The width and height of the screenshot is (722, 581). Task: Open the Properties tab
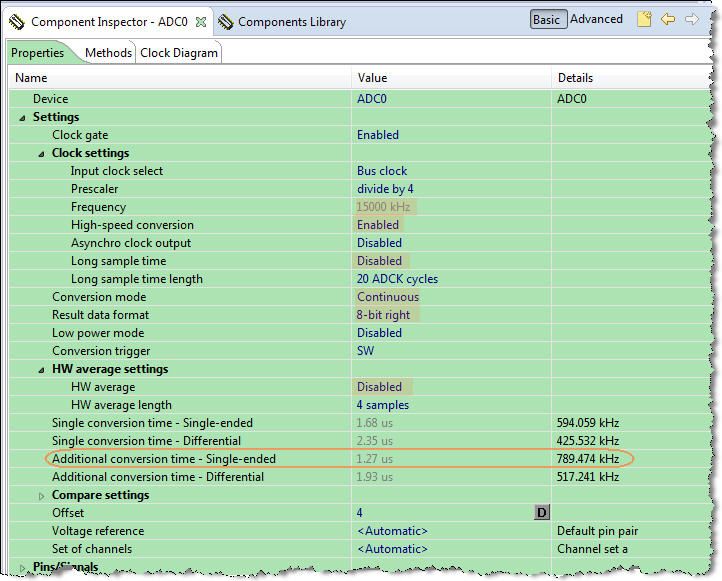(x=38, y=53)
